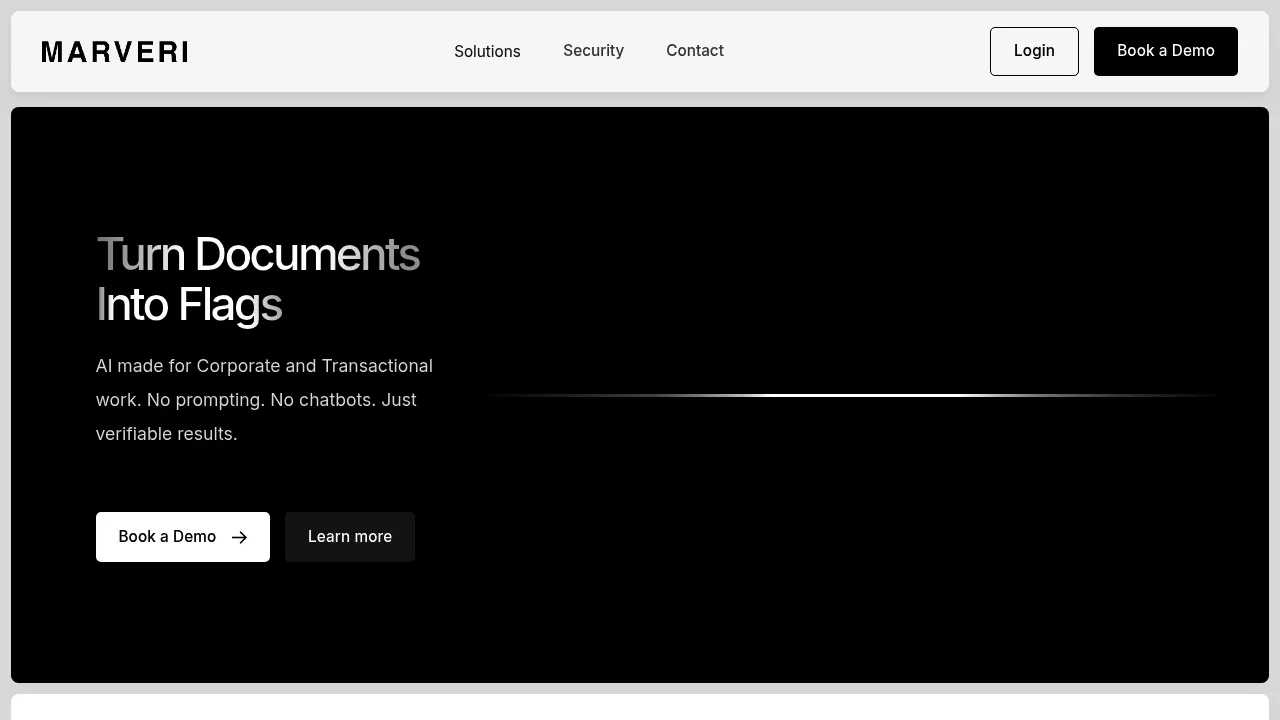Click hero Book a Demo button

coord(183,537)
